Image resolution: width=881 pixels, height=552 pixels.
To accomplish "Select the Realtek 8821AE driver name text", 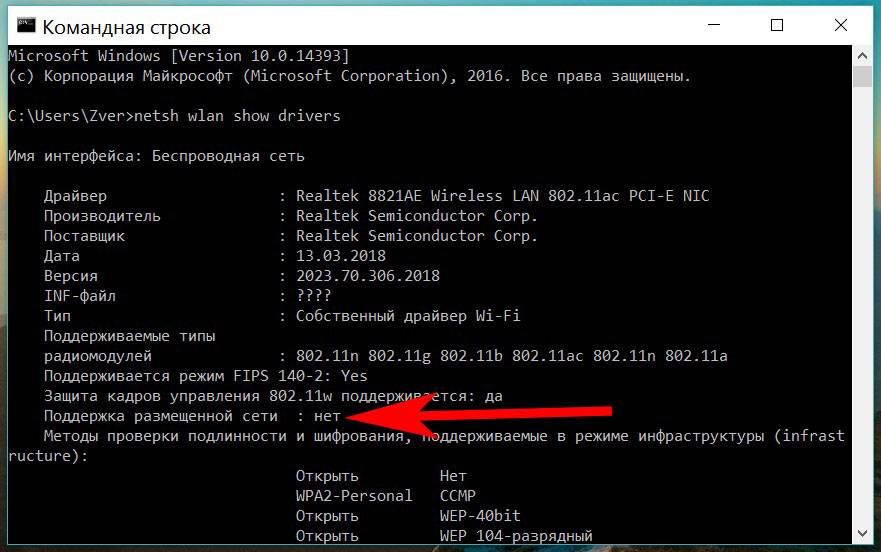I will pyautogui.click(x=502, y=196).
